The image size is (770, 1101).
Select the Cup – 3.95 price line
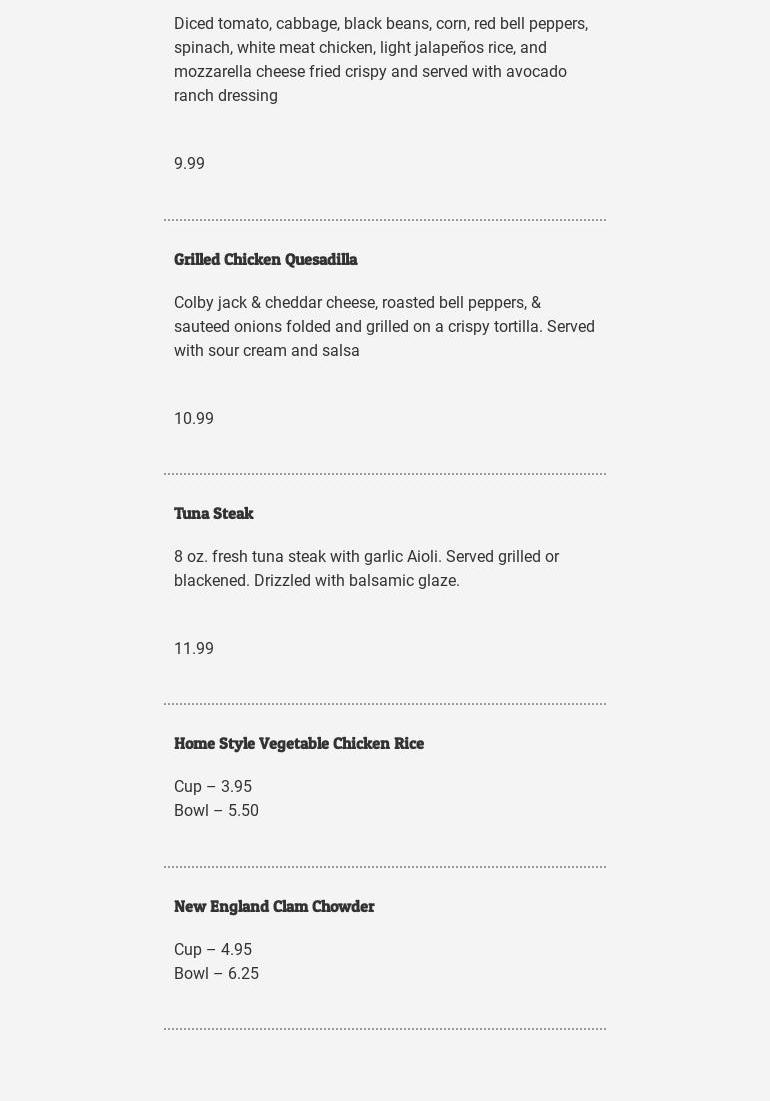(x=213, y=786)
